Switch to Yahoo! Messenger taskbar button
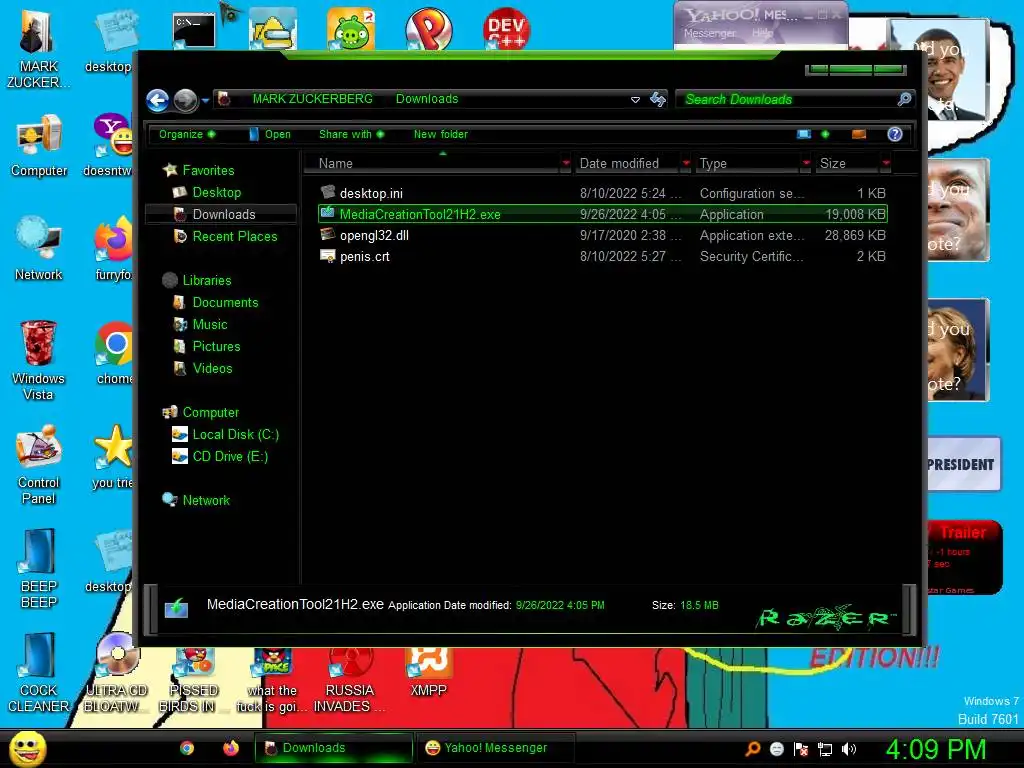 click(x=496, y=748)
